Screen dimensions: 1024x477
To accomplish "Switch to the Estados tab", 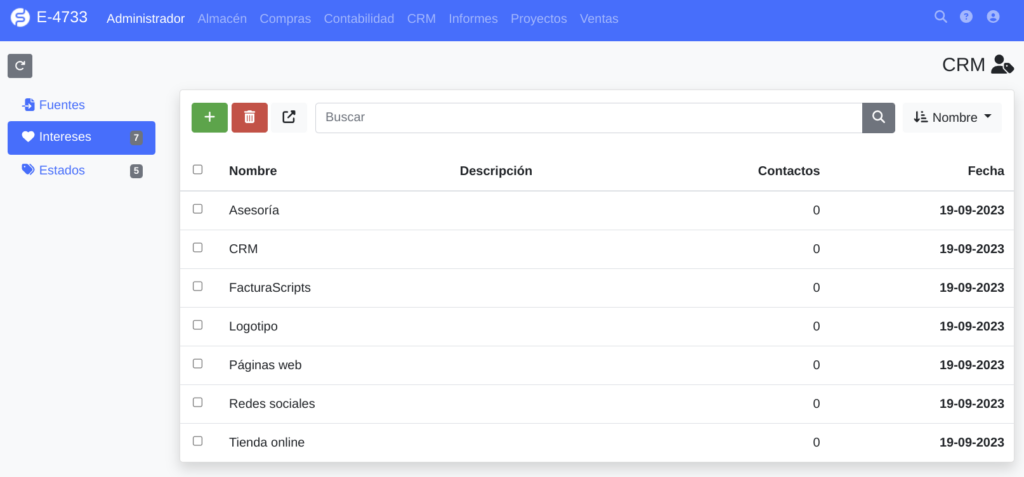I will click(61, 170).
